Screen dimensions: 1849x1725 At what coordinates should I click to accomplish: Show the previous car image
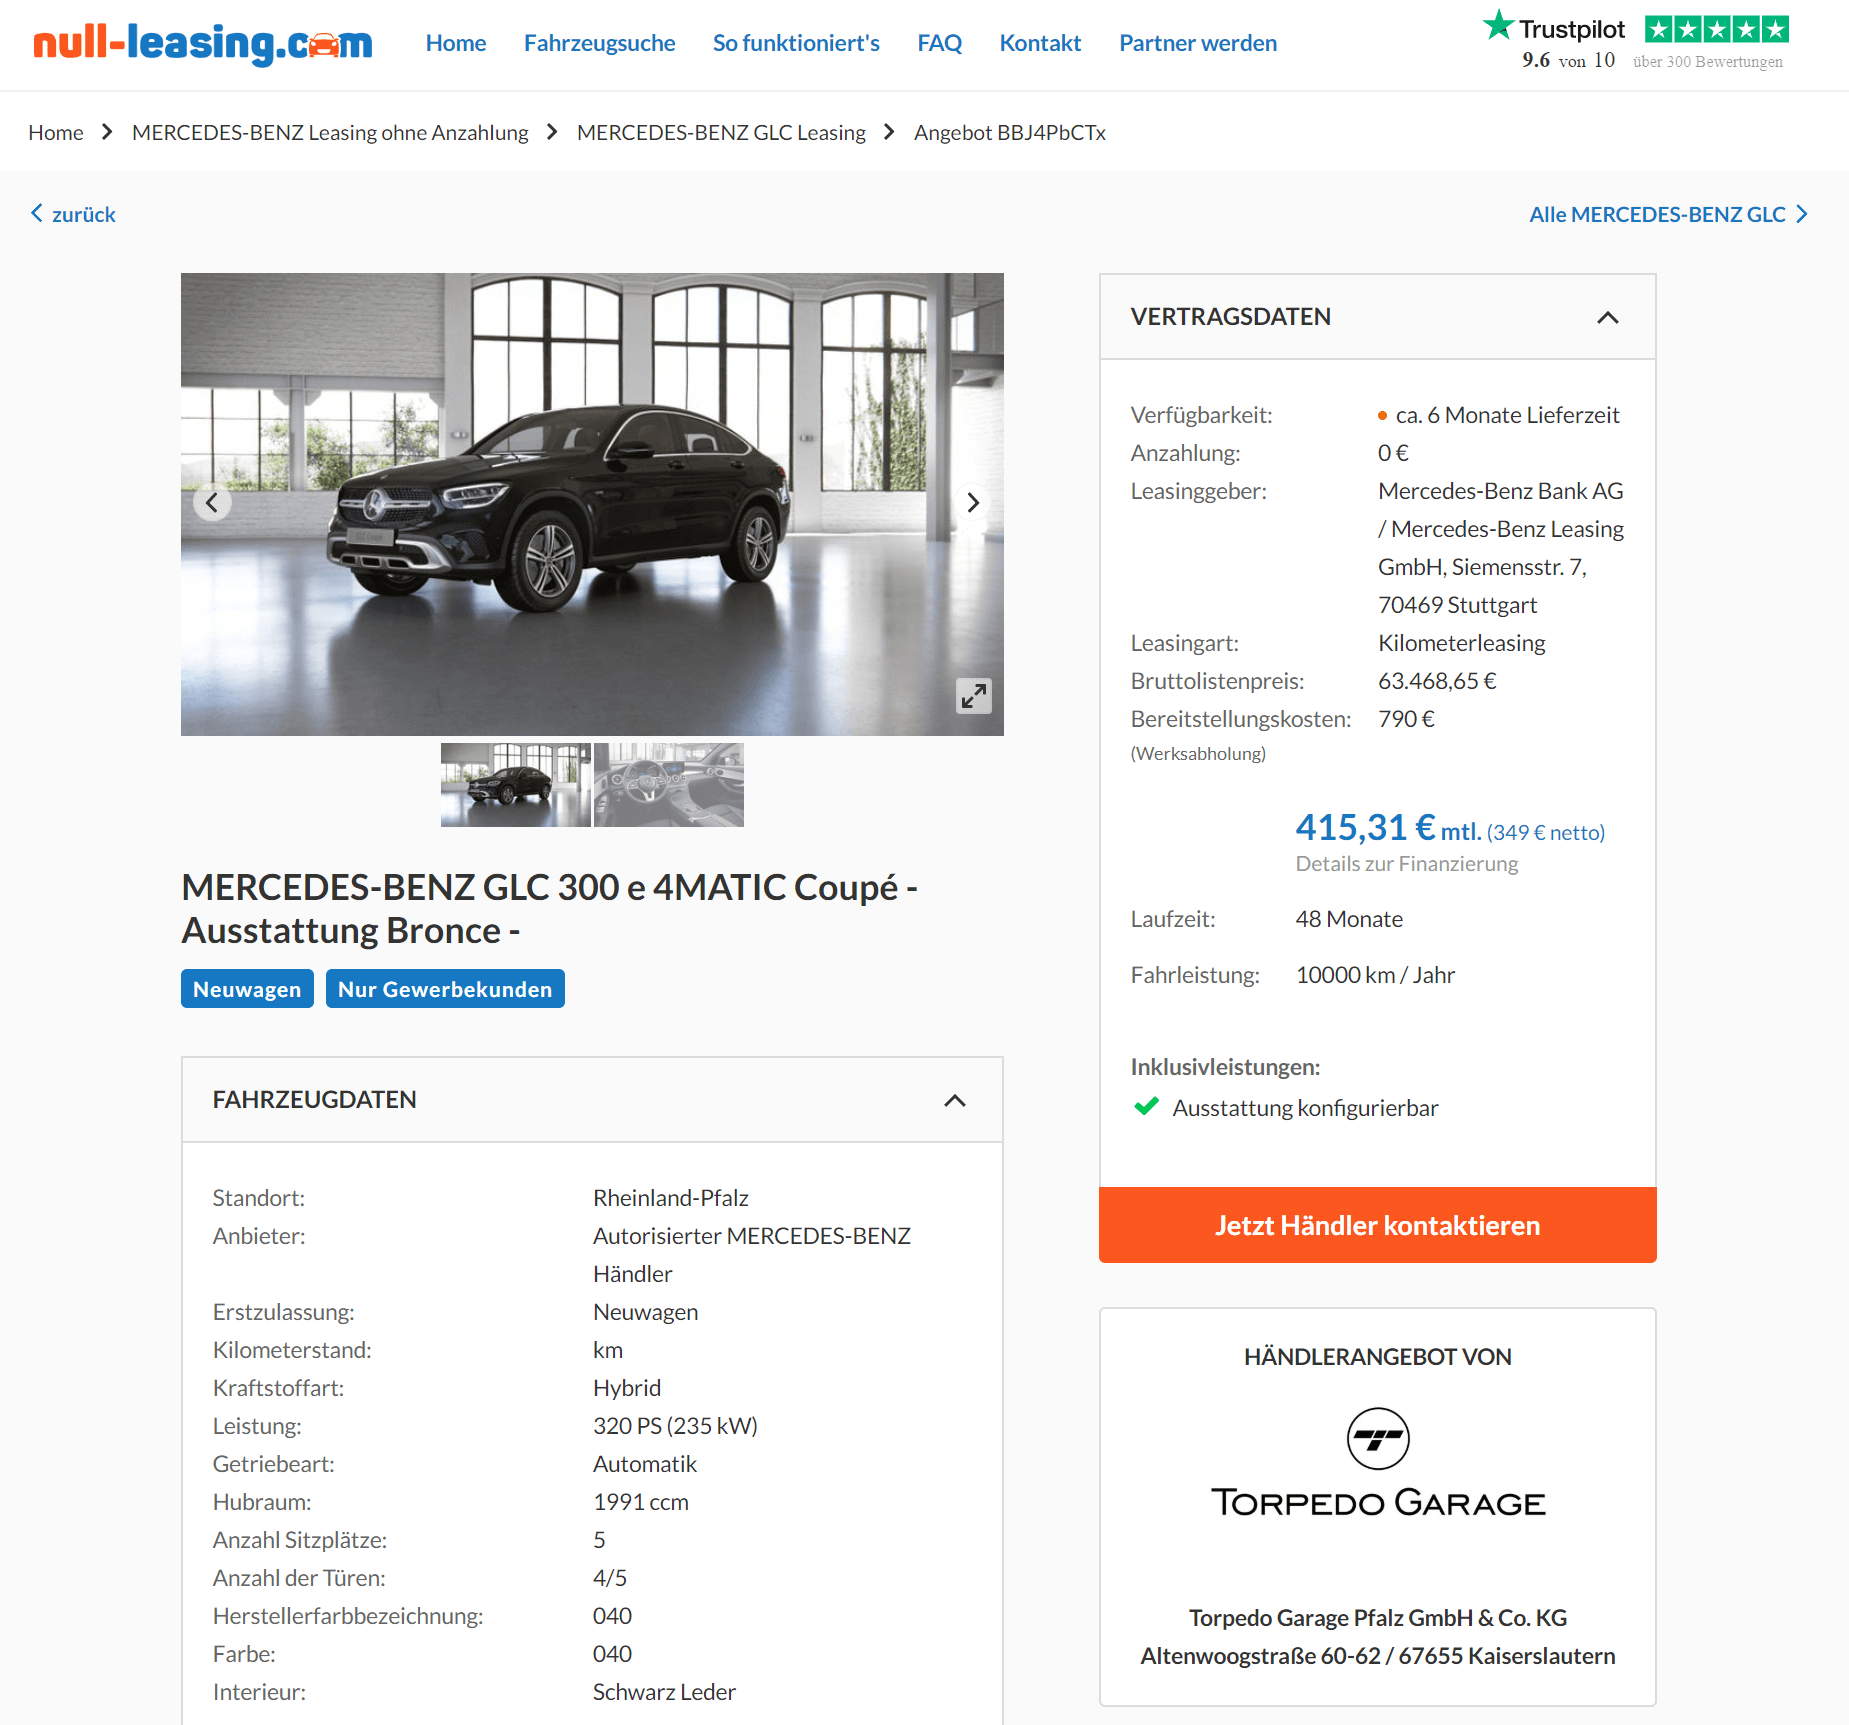point(212,502)
